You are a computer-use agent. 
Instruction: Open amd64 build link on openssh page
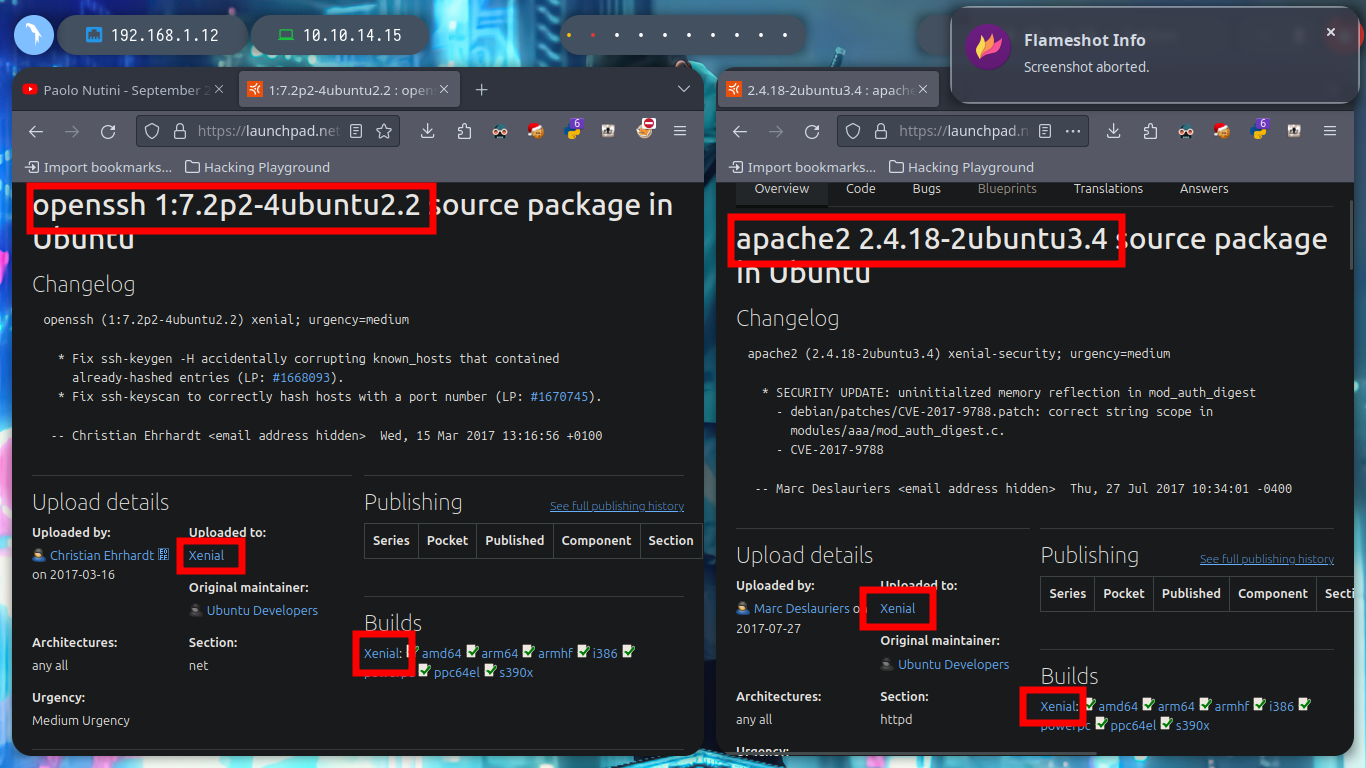coord(441,654)
